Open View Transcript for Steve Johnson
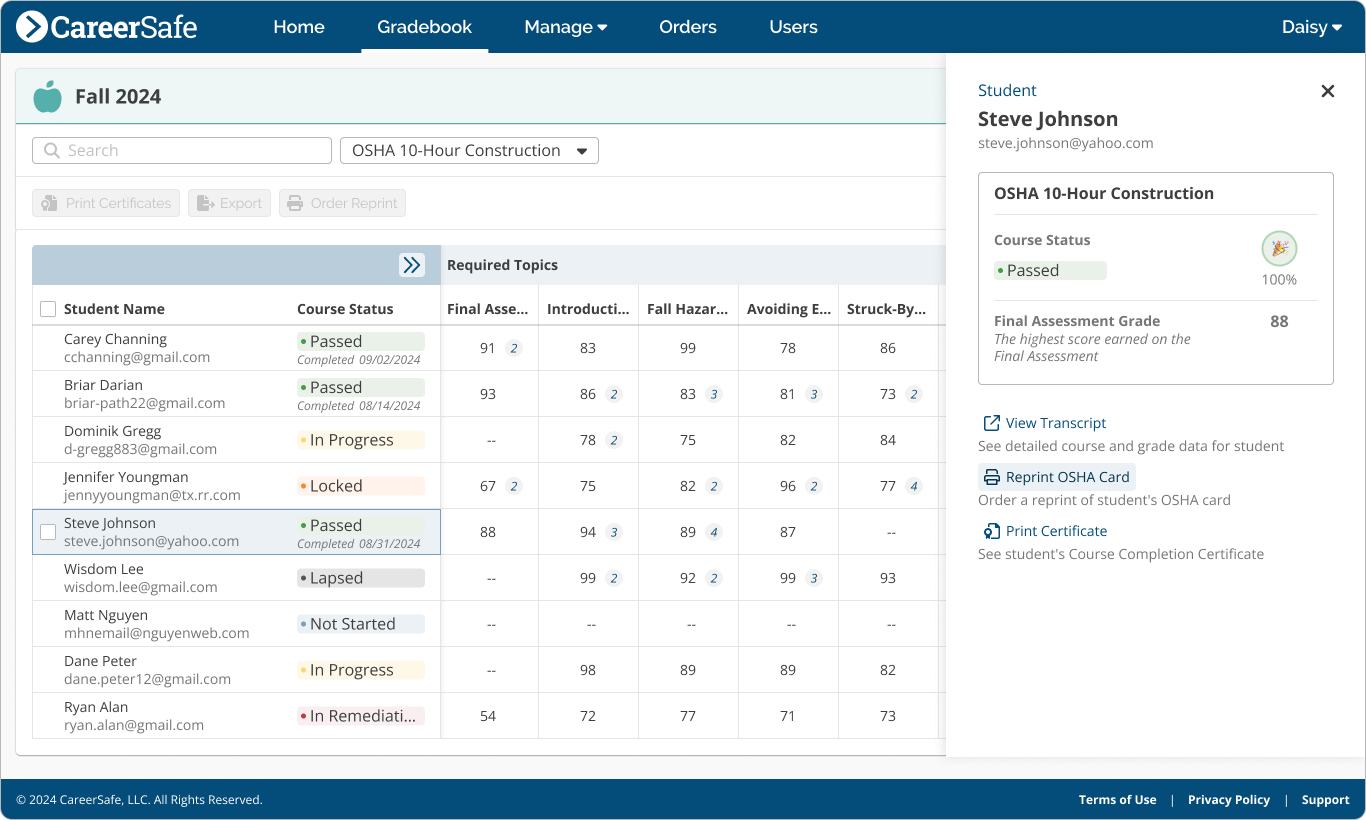This screenshot has width=1366, height=820. click(1054, 422)
